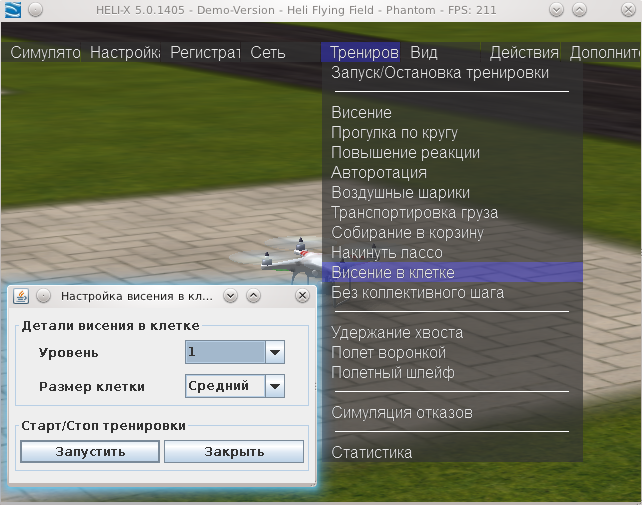
Task: Select Запуск/Остановка тренировки menu entry
Action: (452, 73)
